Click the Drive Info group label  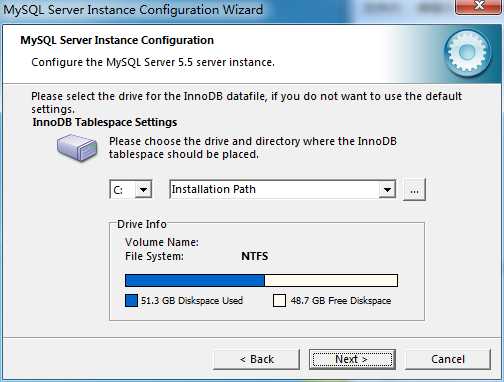[142, 224]
